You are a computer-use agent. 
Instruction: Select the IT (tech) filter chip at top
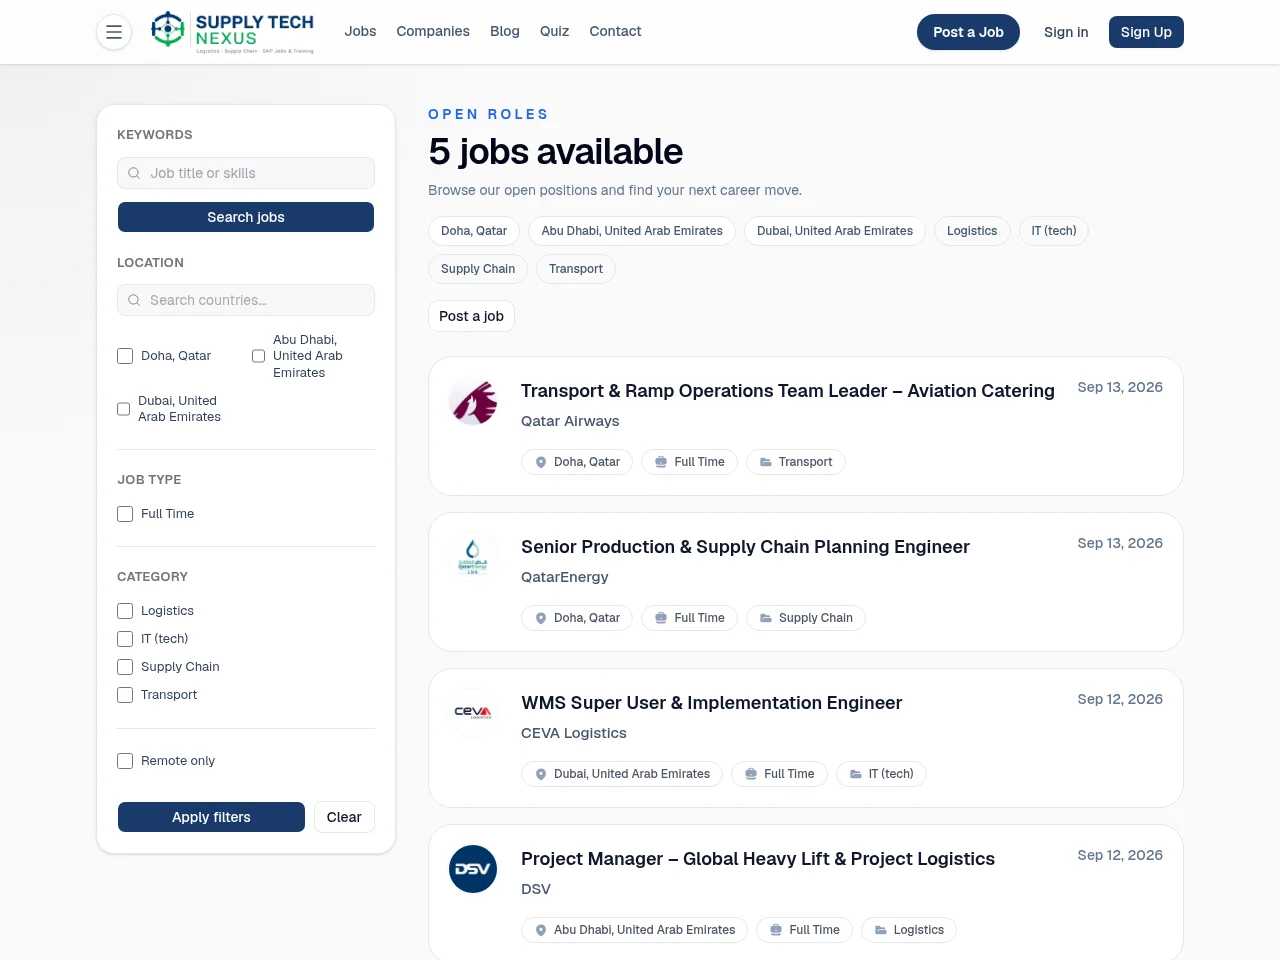1054,231
